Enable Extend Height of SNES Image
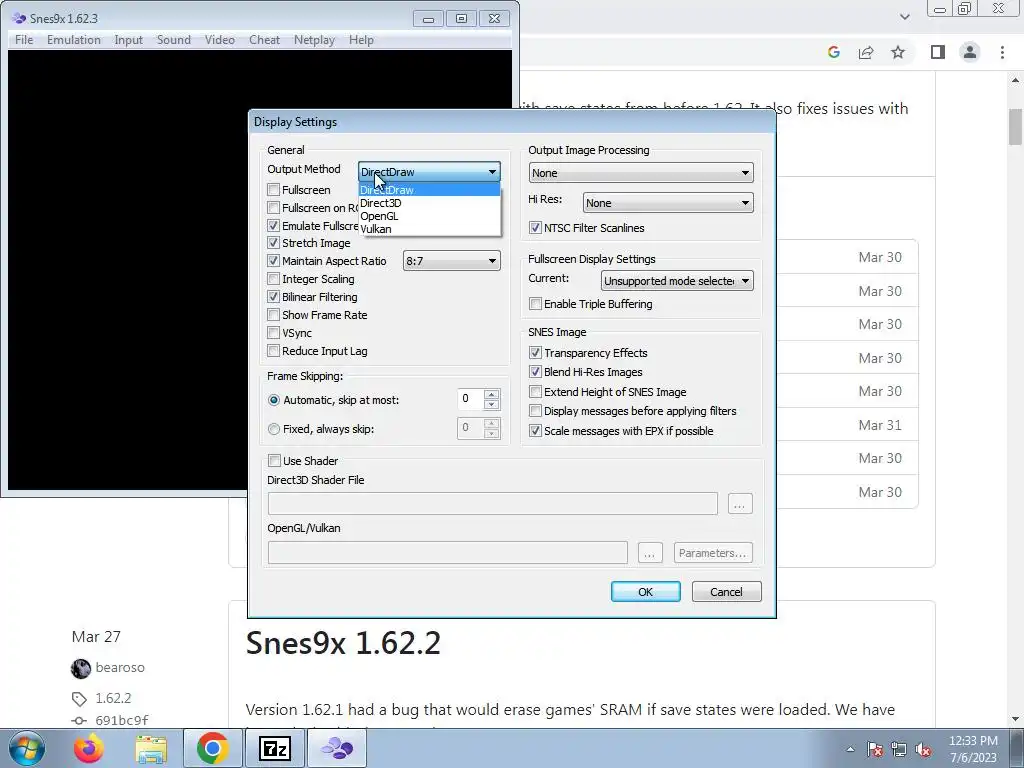Viewport: 1024px width, 768px height. pos(536,392)
